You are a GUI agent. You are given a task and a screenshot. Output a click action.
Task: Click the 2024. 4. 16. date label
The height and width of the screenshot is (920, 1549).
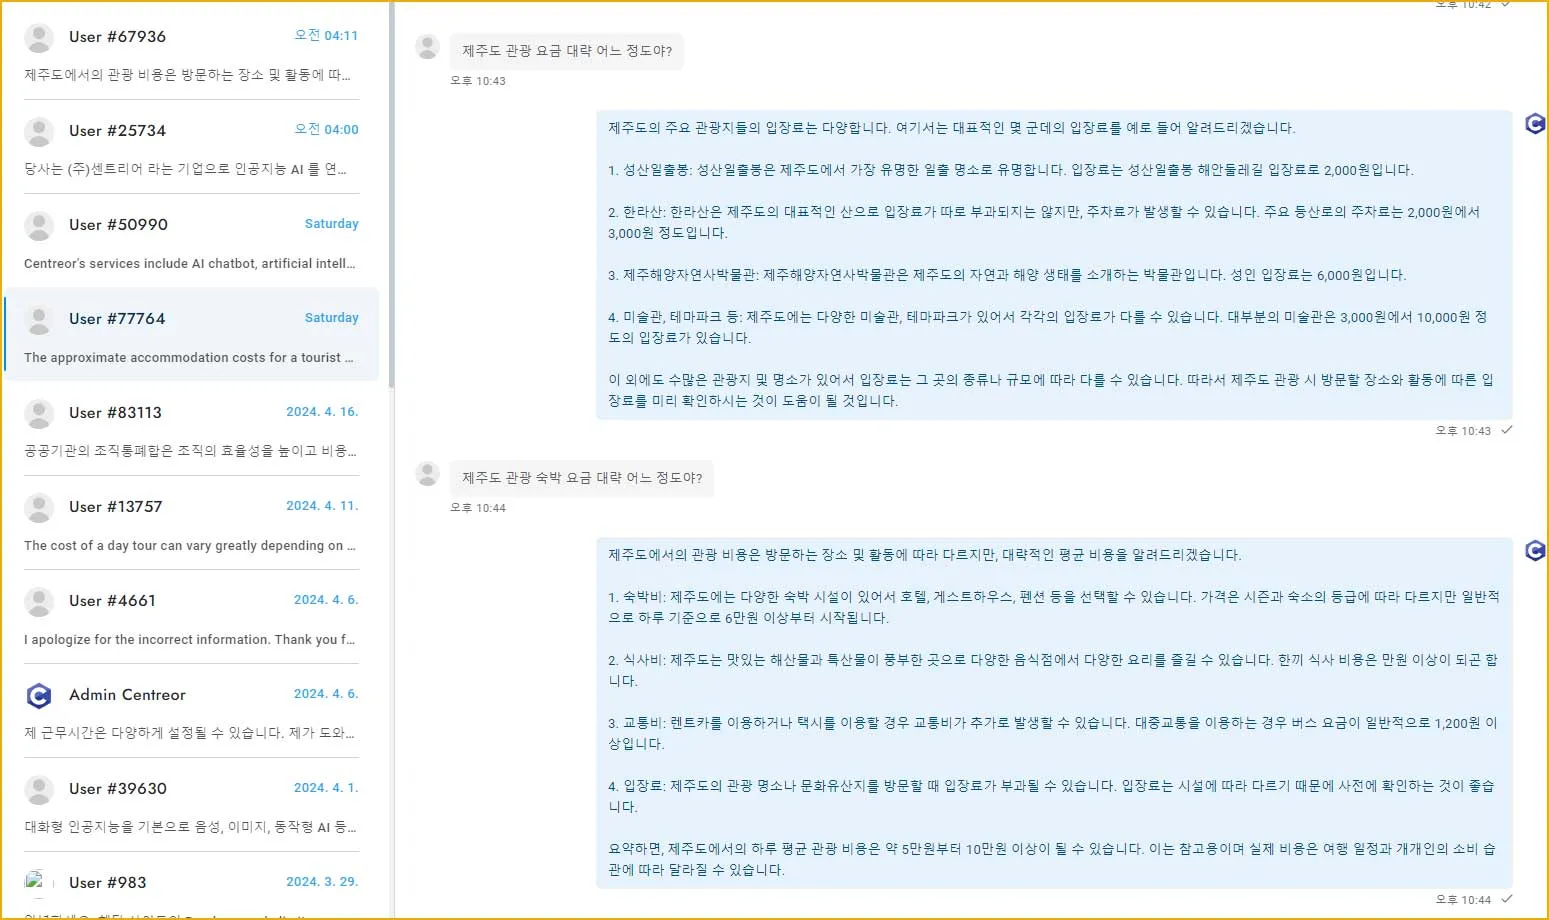point(322,412)
